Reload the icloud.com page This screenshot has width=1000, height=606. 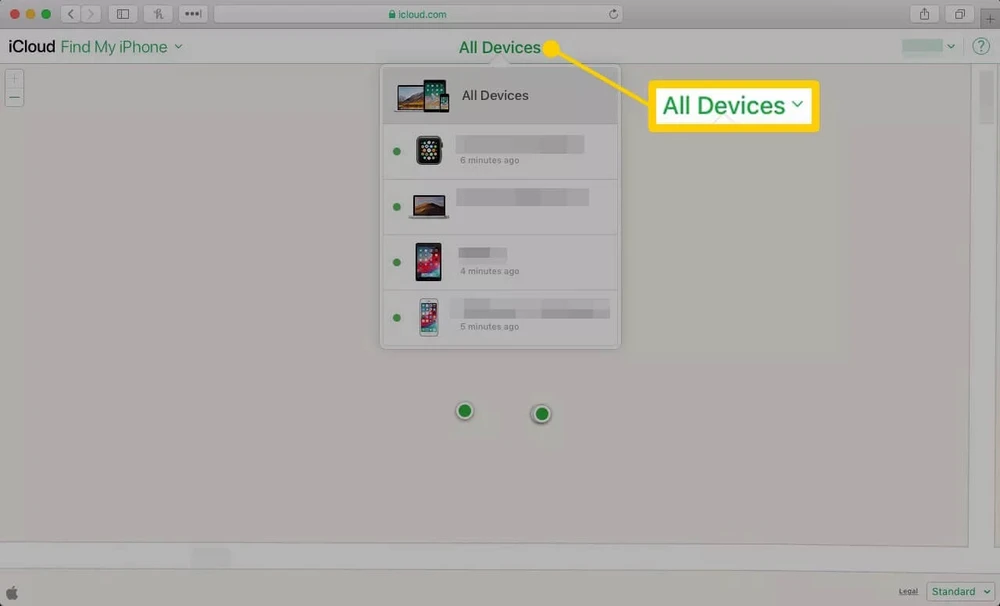[613, 15]
